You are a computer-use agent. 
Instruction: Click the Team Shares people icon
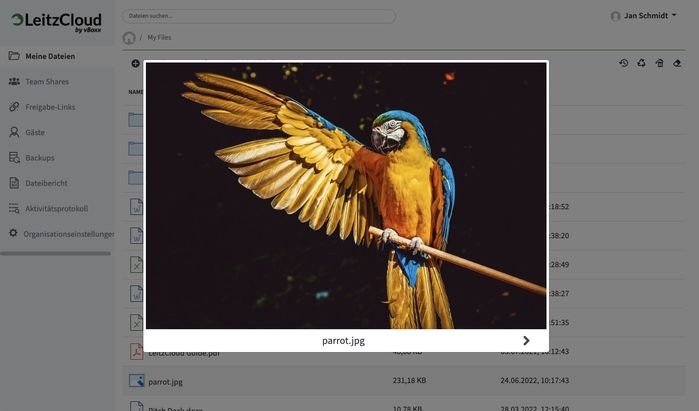tap(14, 81)
